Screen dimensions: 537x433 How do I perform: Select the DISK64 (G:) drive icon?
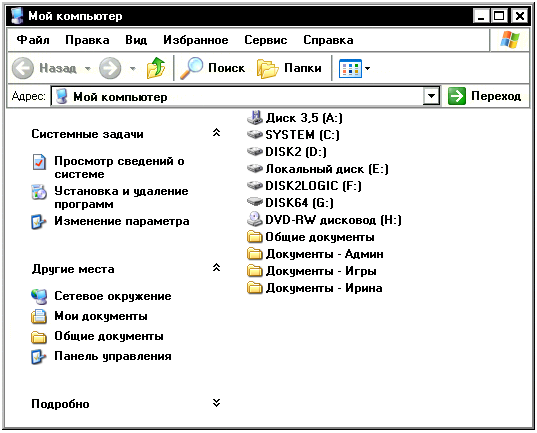[255, 202]
